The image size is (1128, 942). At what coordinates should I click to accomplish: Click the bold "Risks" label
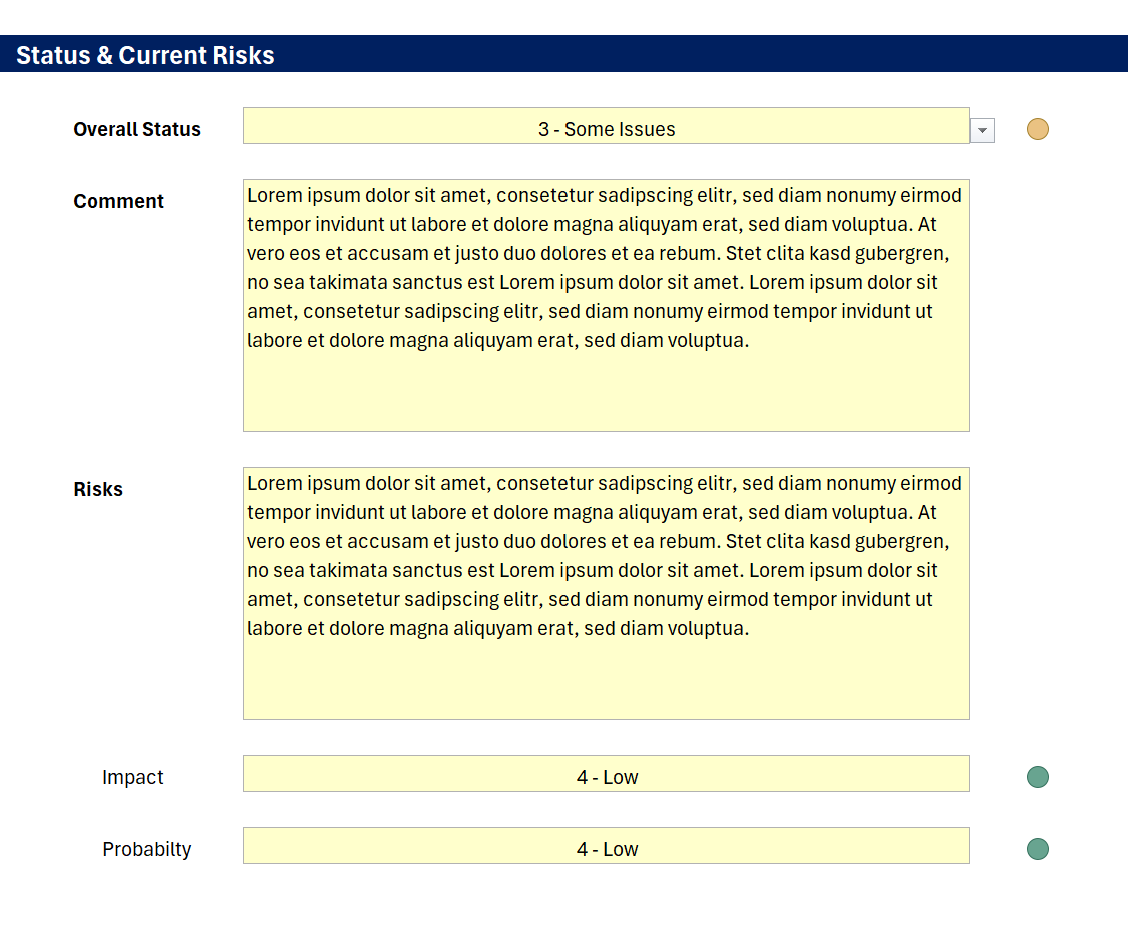tap(98, 489)
